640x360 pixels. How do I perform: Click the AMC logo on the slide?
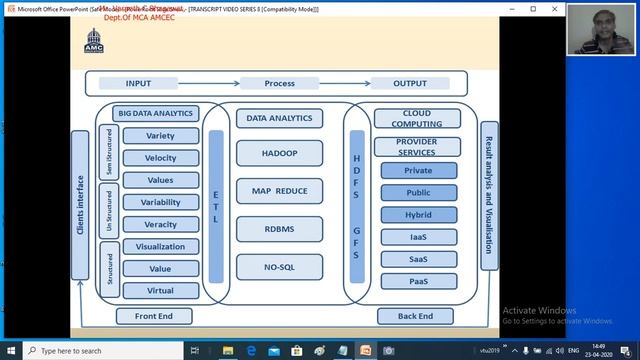94,41
